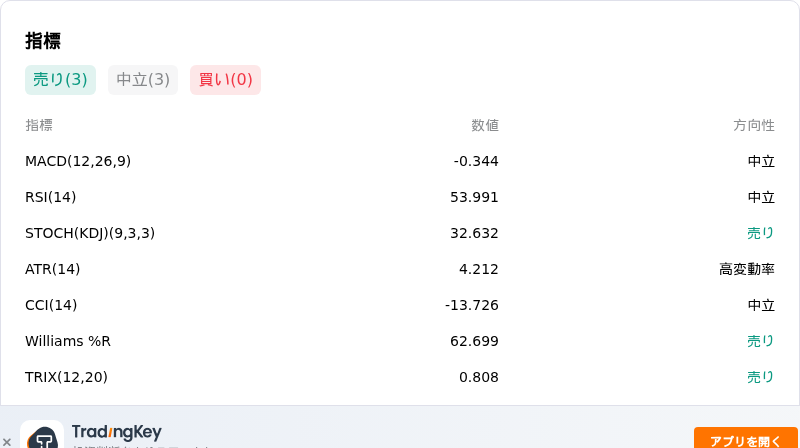
Task: Click the MACD(12,26,9) indicator row
Action: [400, 161]
